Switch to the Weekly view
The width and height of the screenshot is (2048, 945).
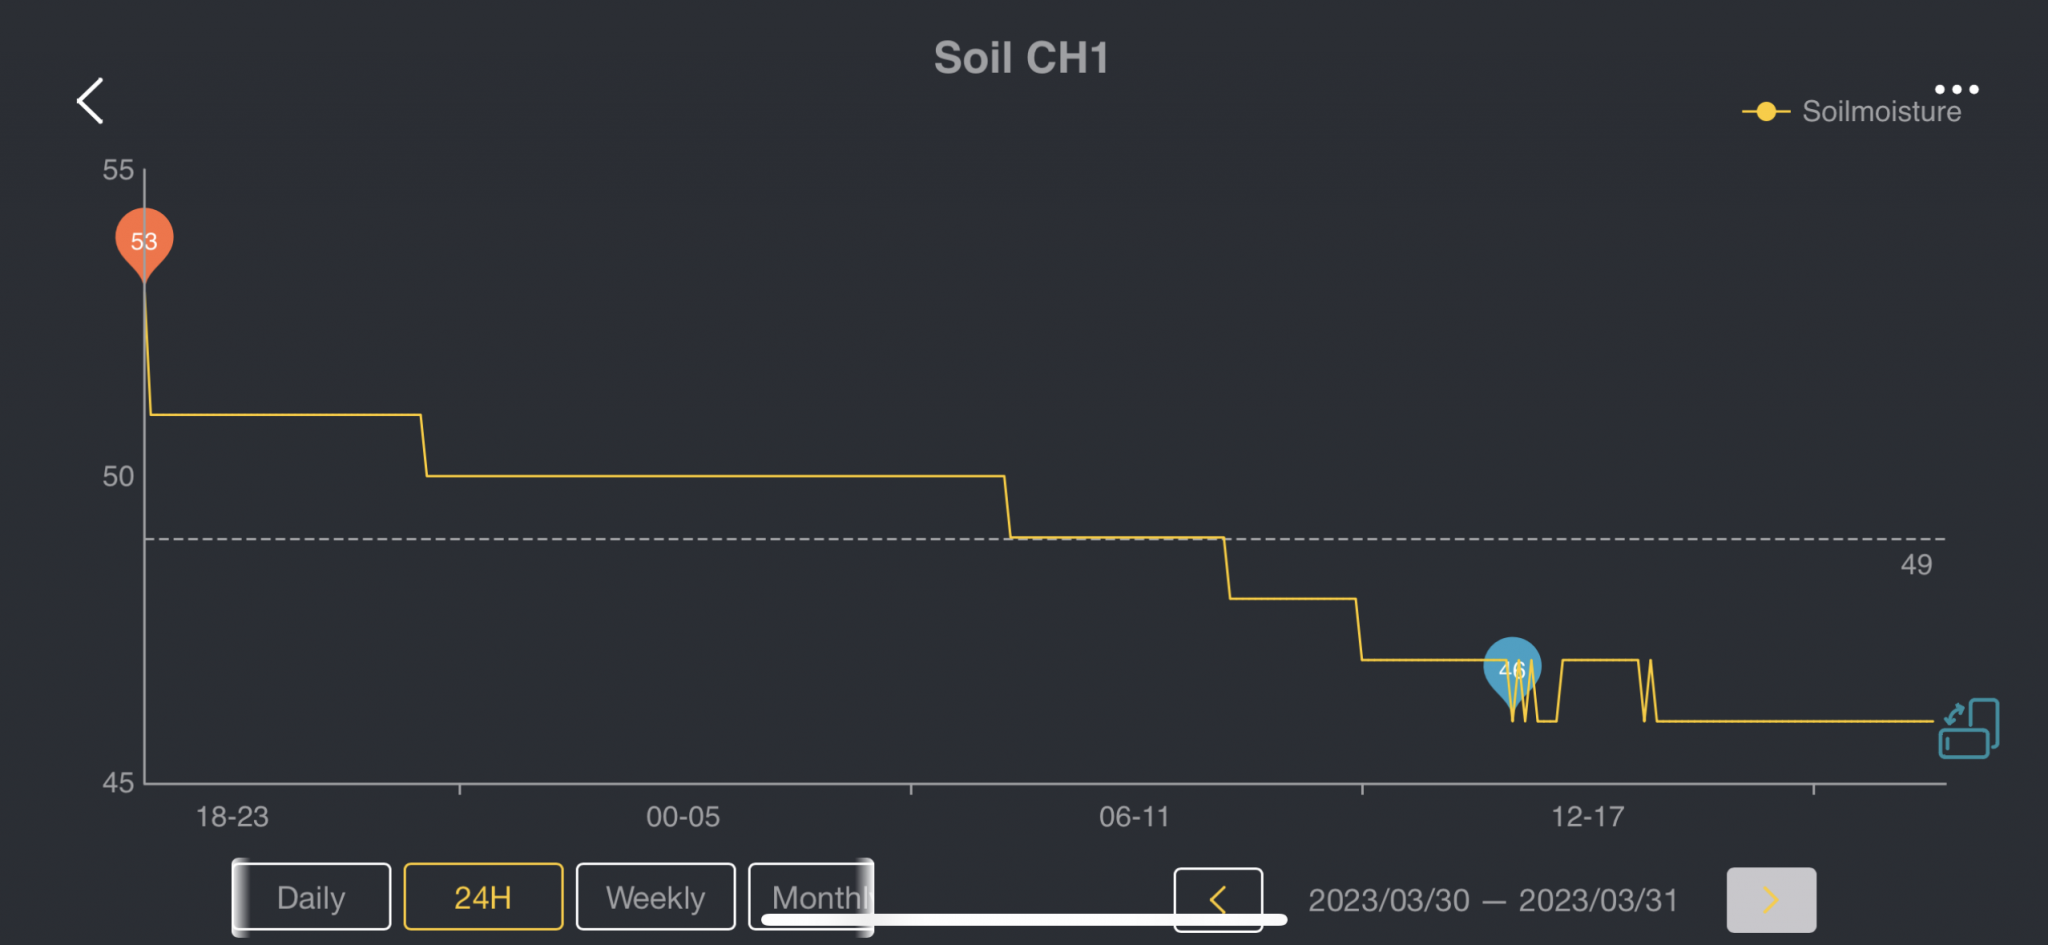[x=655, y=897]
